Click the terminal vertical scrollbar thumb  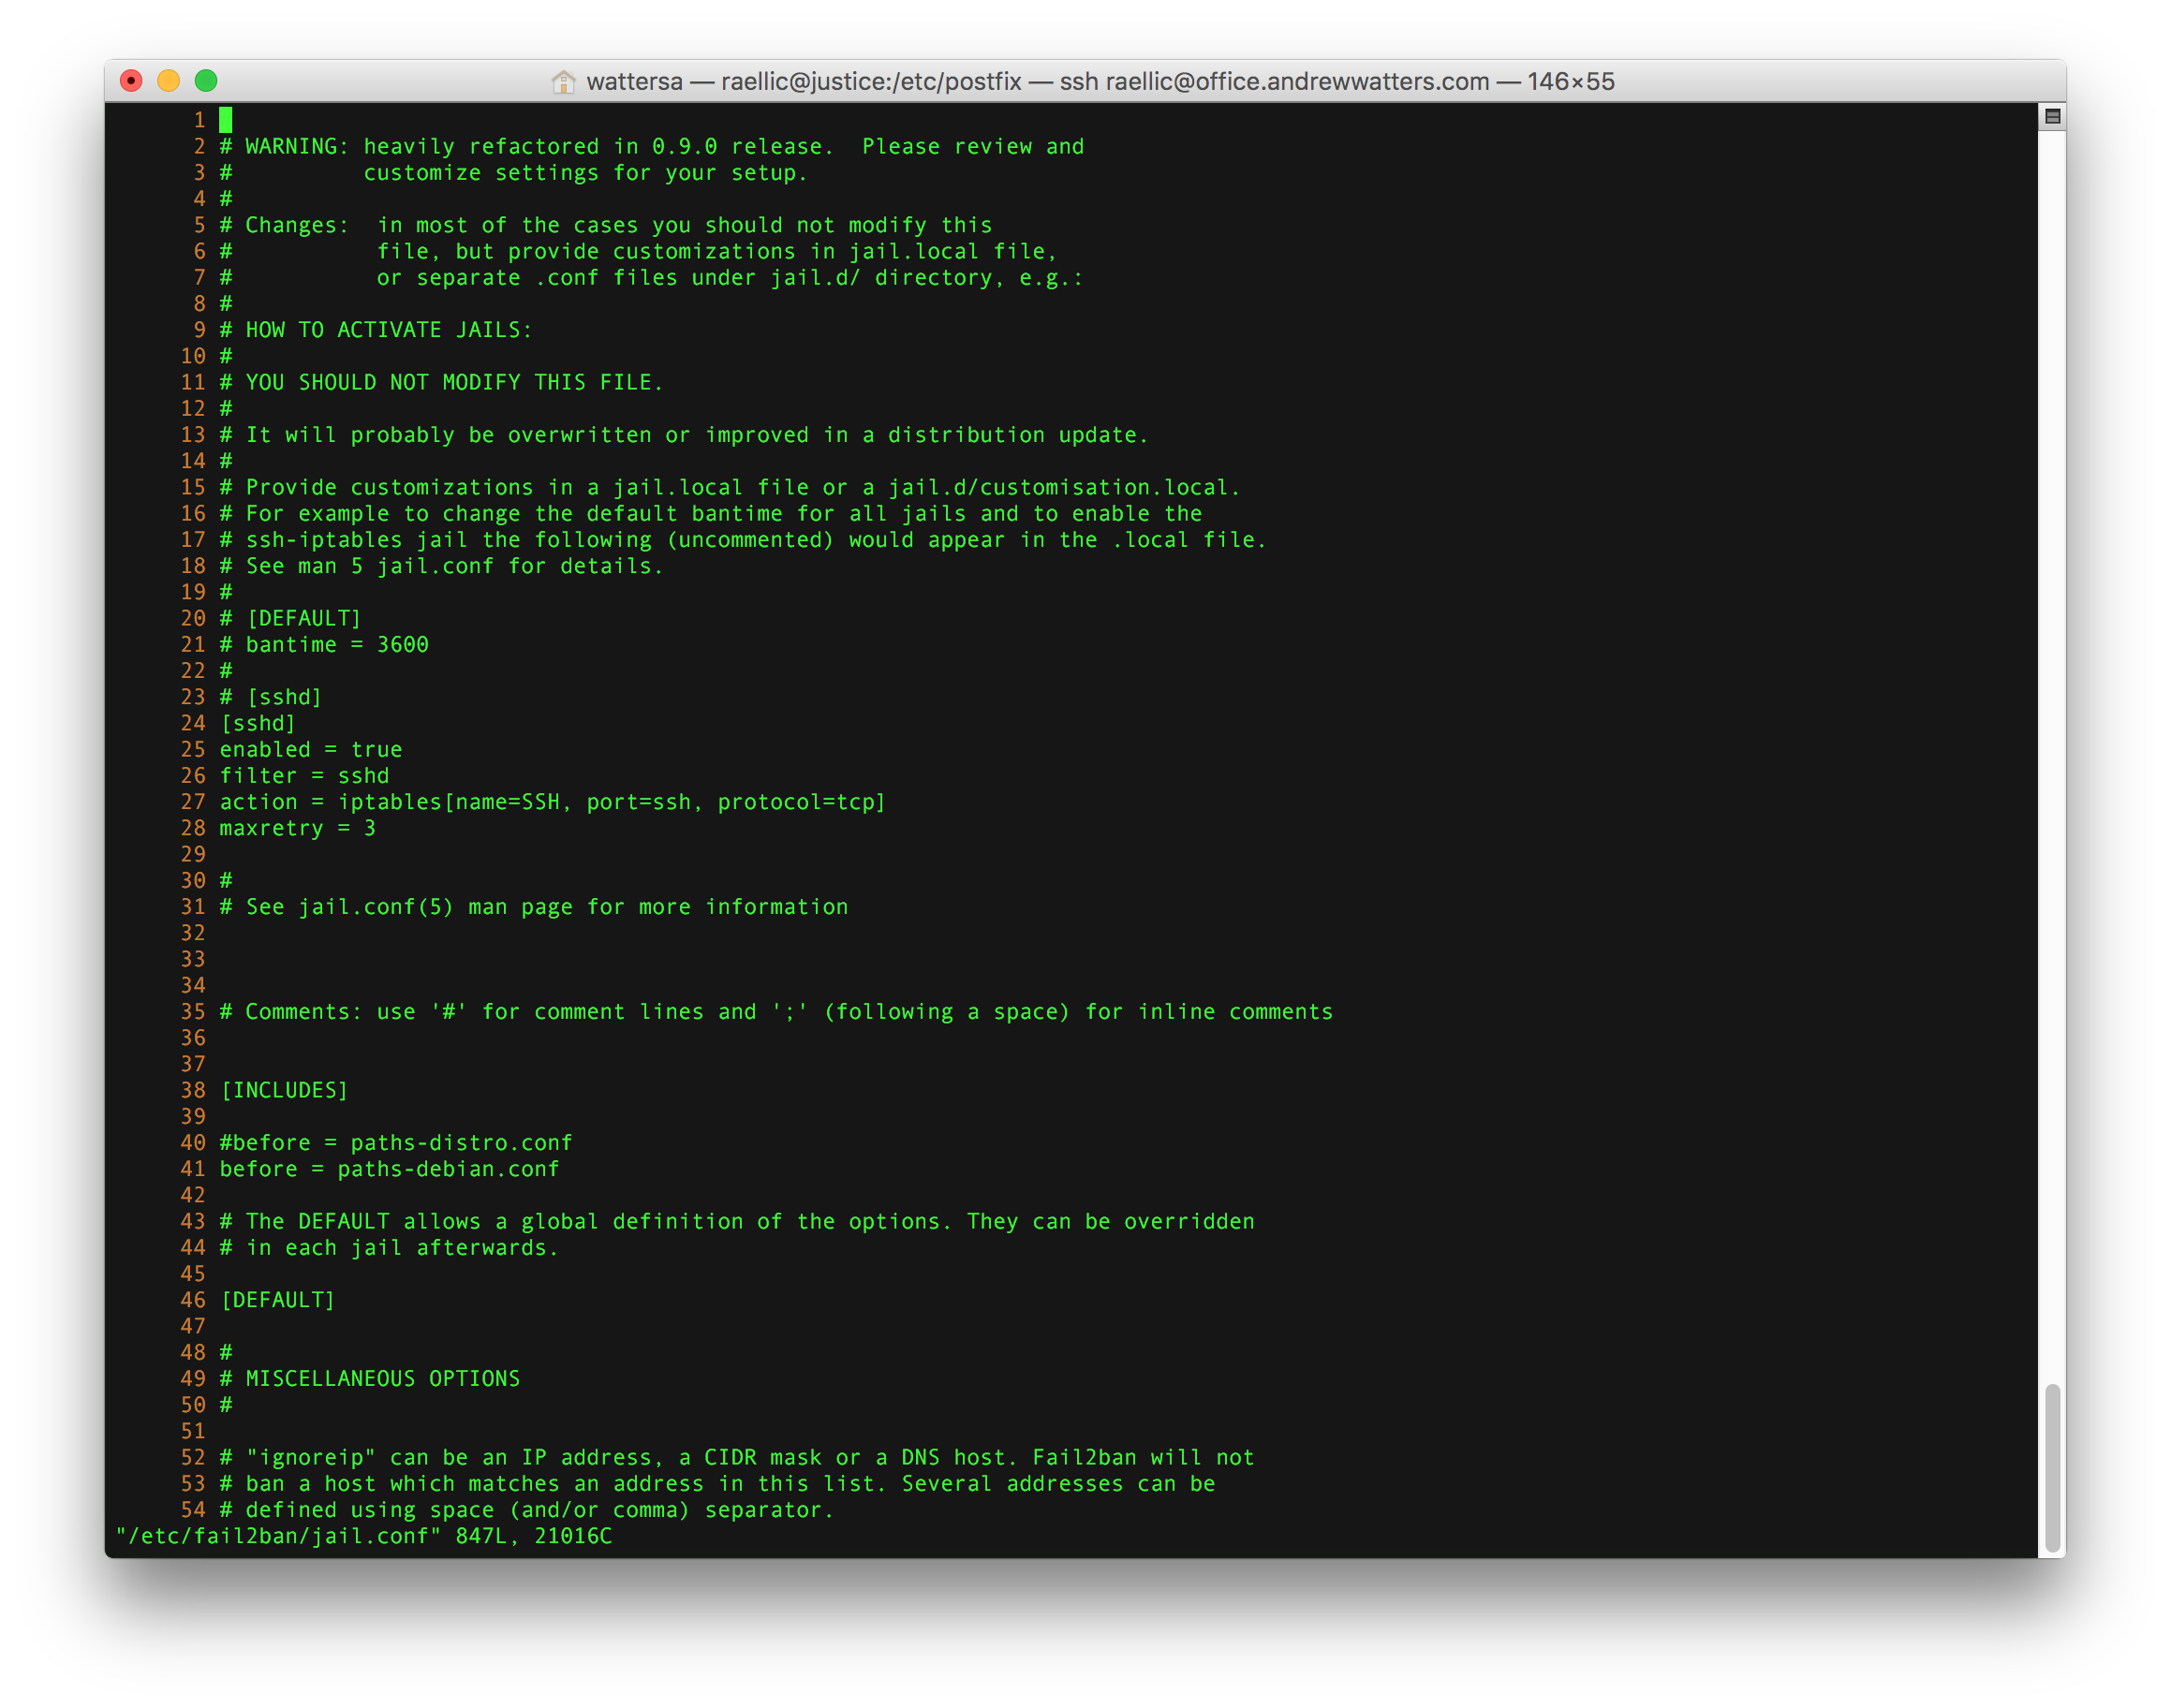(x=2052, y=1467)
